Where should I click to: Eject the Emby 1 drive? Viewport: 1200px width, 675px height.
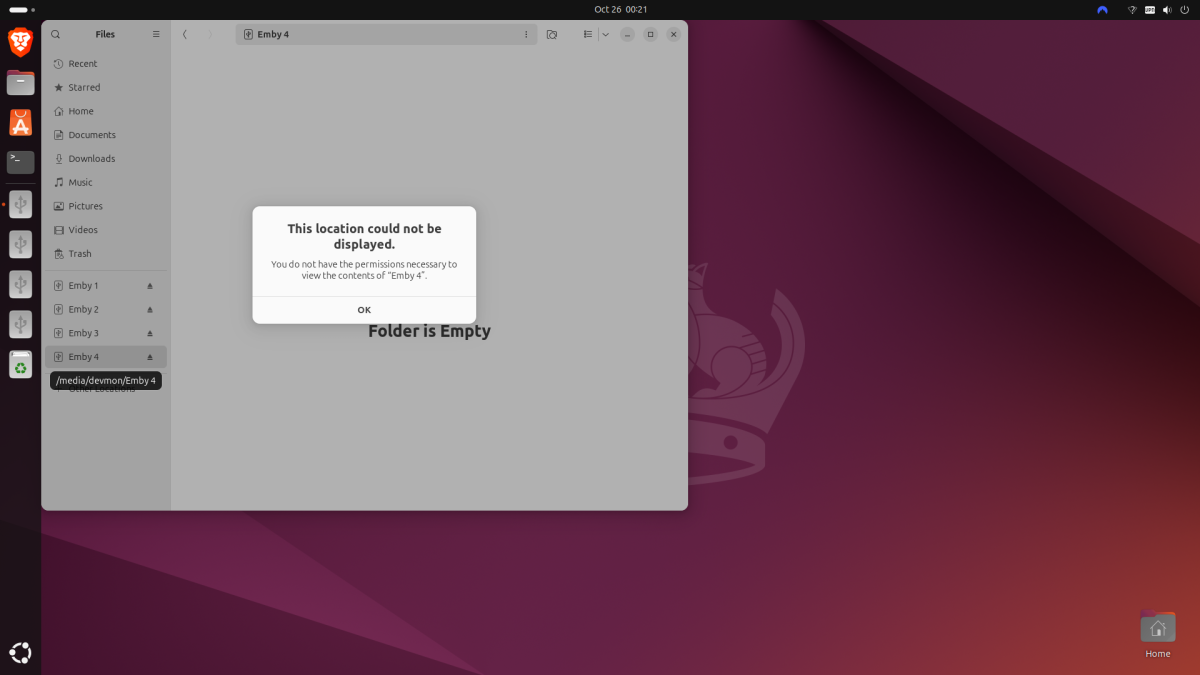(x=150, y=285)
